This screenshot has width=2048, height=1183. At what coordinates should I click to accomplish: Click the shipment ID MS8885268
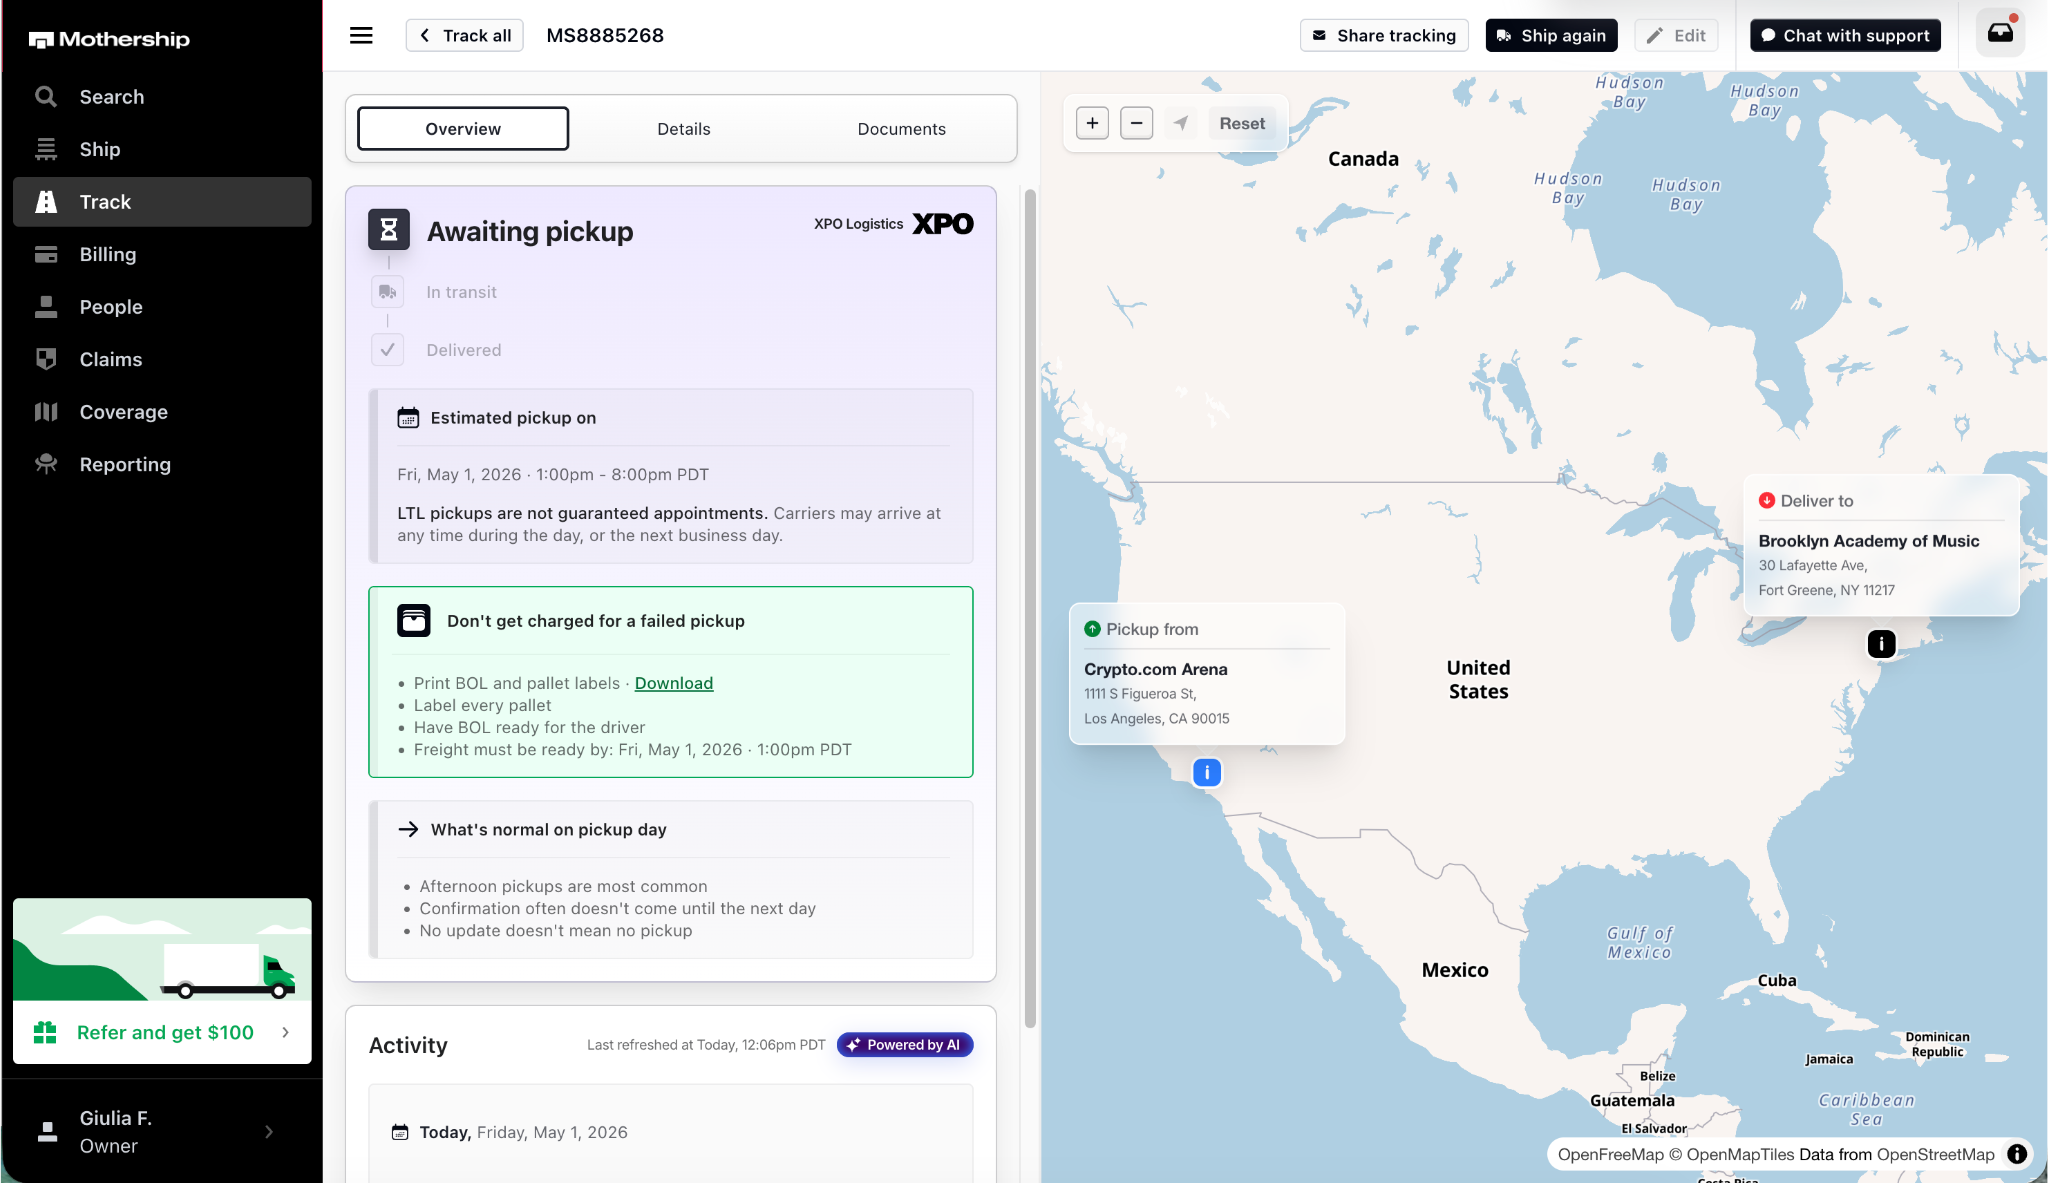pos(605,36)
